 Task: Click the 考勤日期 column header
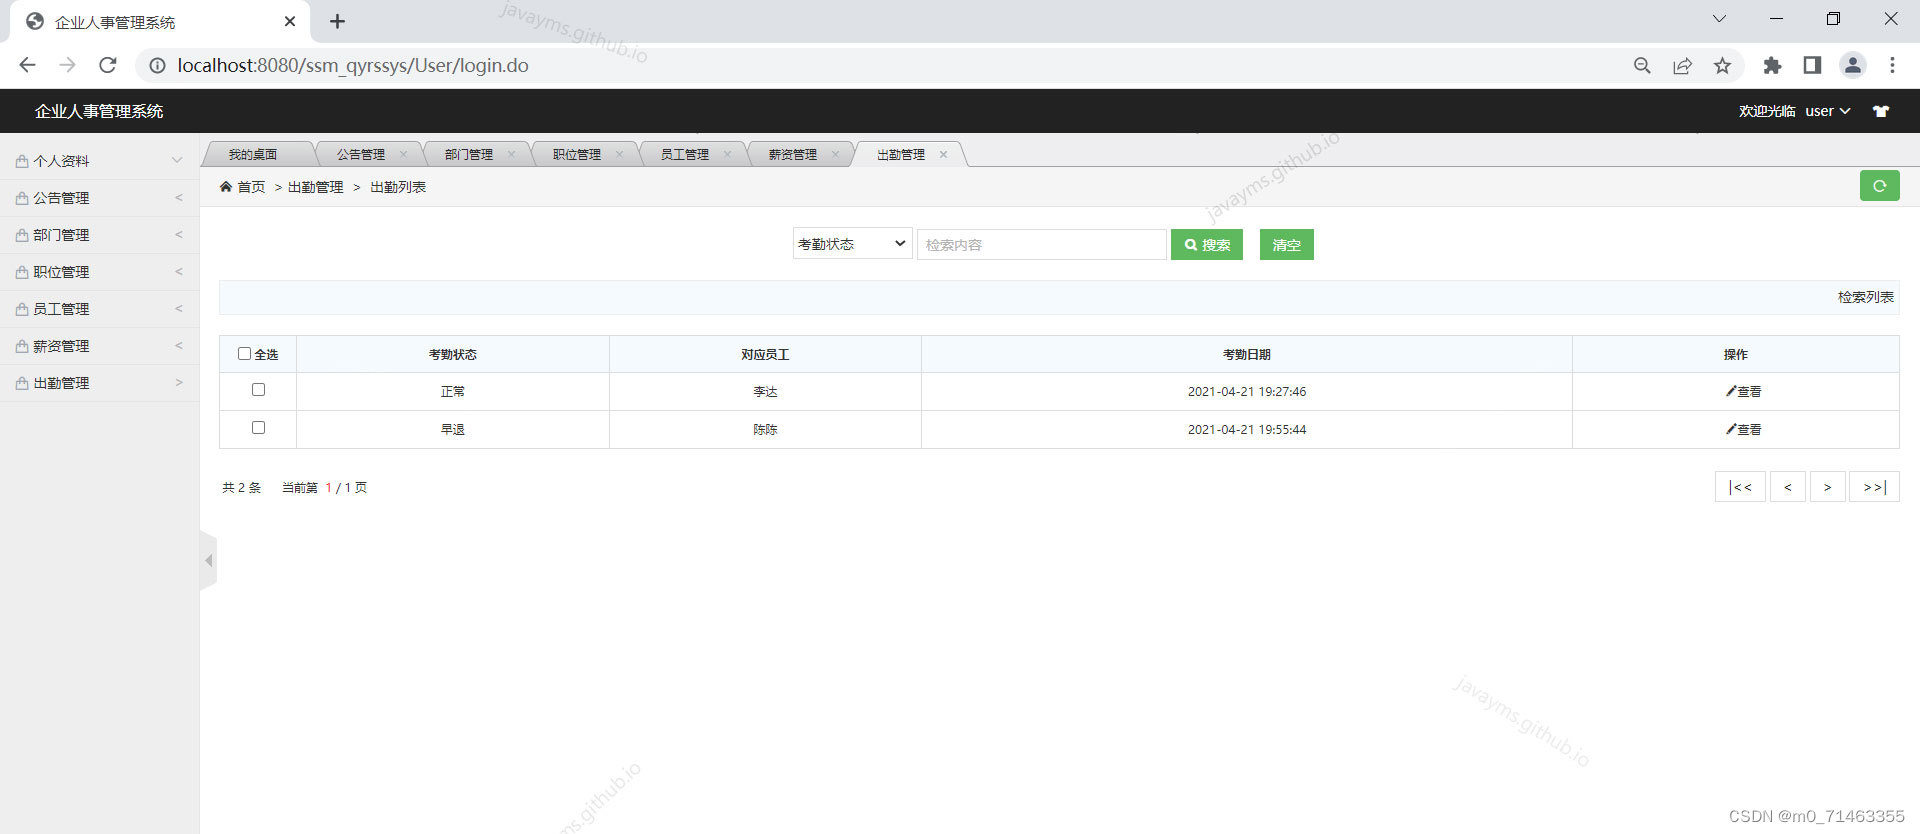pyautogui.click(x=1246, y=354)
